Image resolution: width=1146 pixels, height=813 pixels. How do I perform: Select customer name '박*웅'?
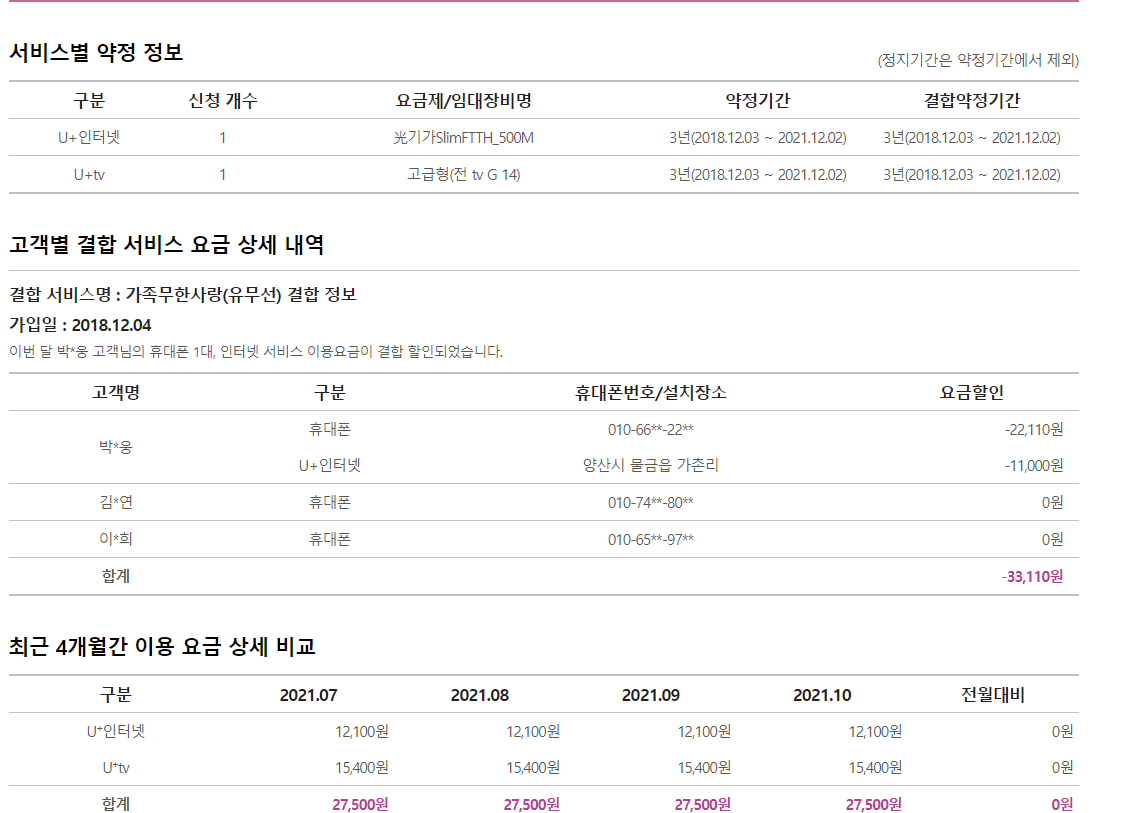[x=115, y=447]
